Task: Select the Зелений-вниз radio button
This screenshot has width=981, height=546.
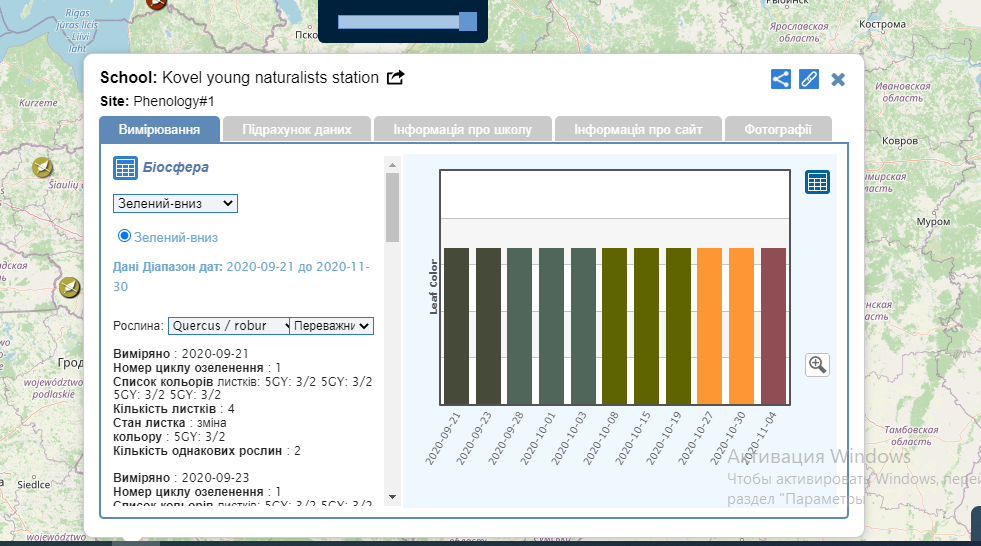Action: [x=125, y=236]
